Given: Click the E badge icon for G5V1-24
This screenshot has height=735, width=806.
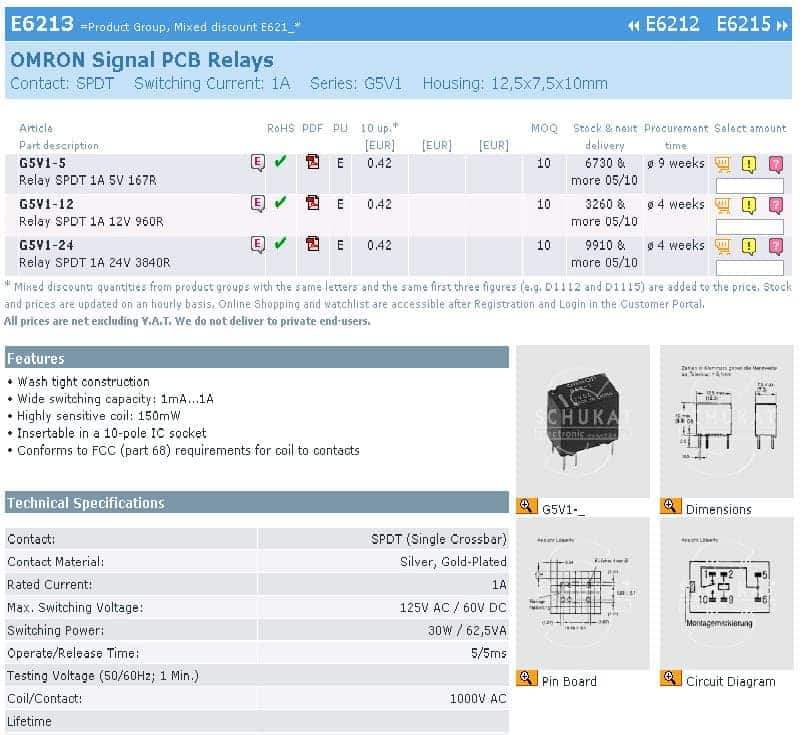Looking at the screenshot, I should [258, 245].
